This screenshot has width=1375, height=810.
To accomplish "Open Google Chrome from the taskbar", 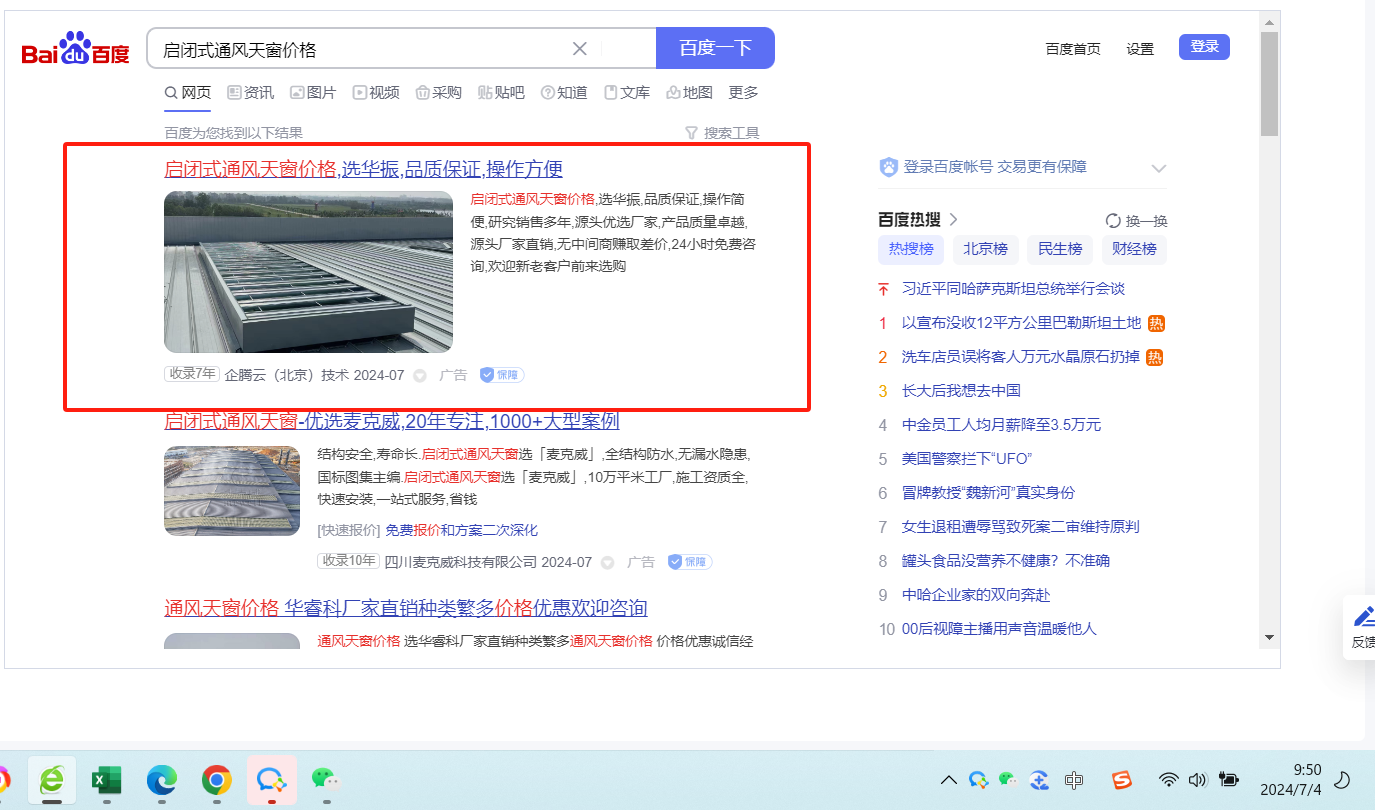I will click(x=217, y=780).
